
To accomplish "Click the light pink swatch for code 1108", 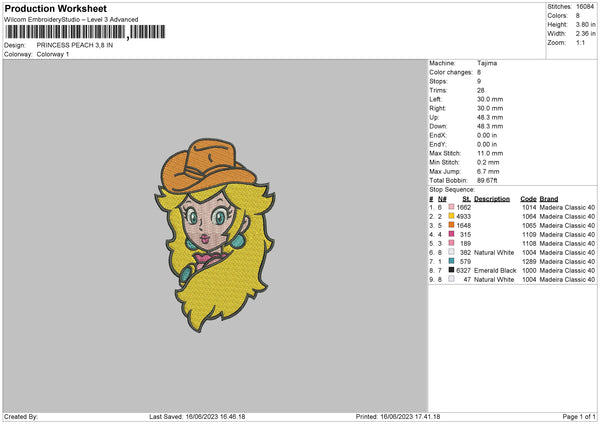I will tap(451, 243).
